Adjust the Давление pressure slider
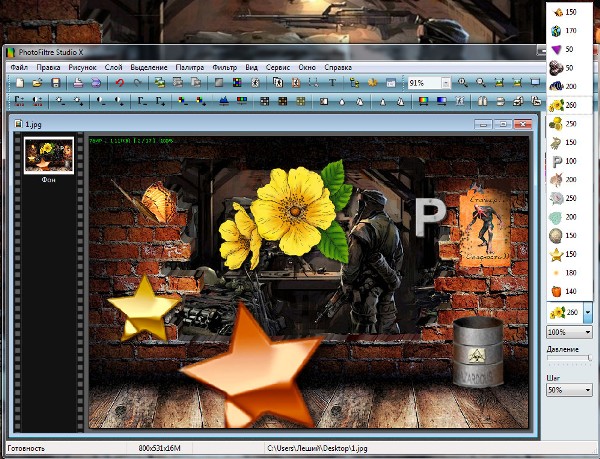The width and height of the screenshot is (600, 459). click(570, 357)
